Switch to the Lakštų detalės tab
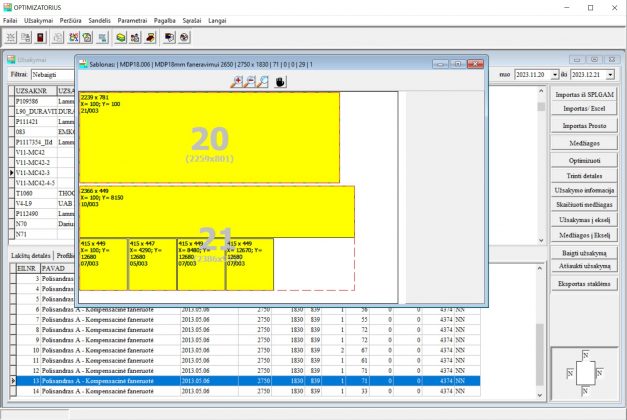The width and height of the screenshot is (627, 420). pos(30,256)
